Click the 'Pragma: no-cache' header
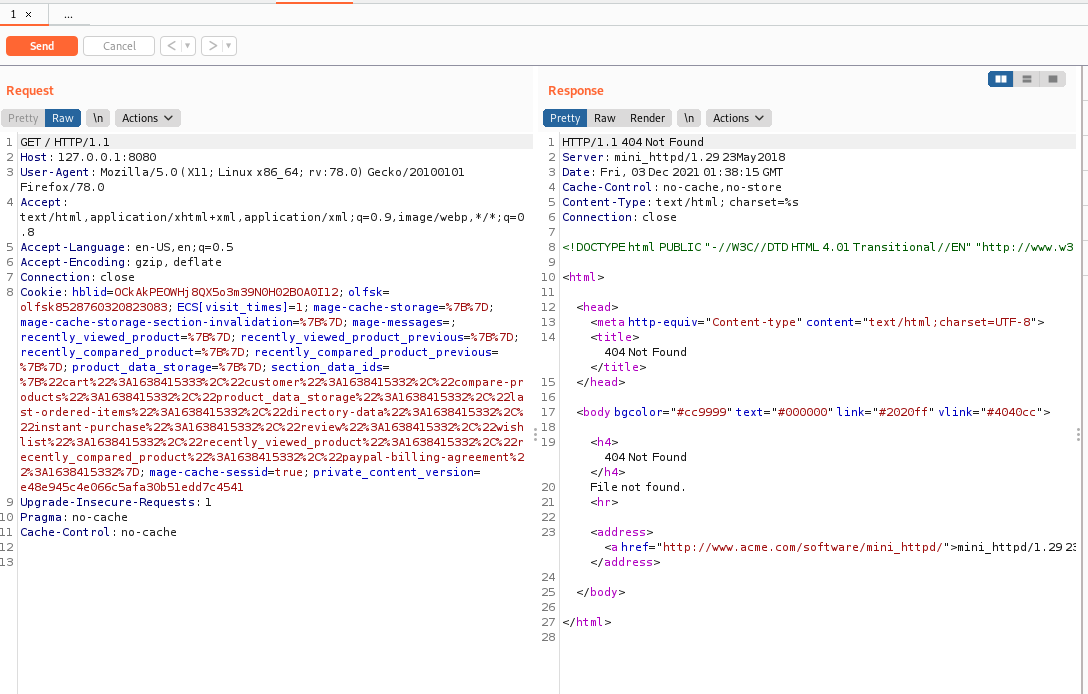1088x694 pixels. [74, 517]
